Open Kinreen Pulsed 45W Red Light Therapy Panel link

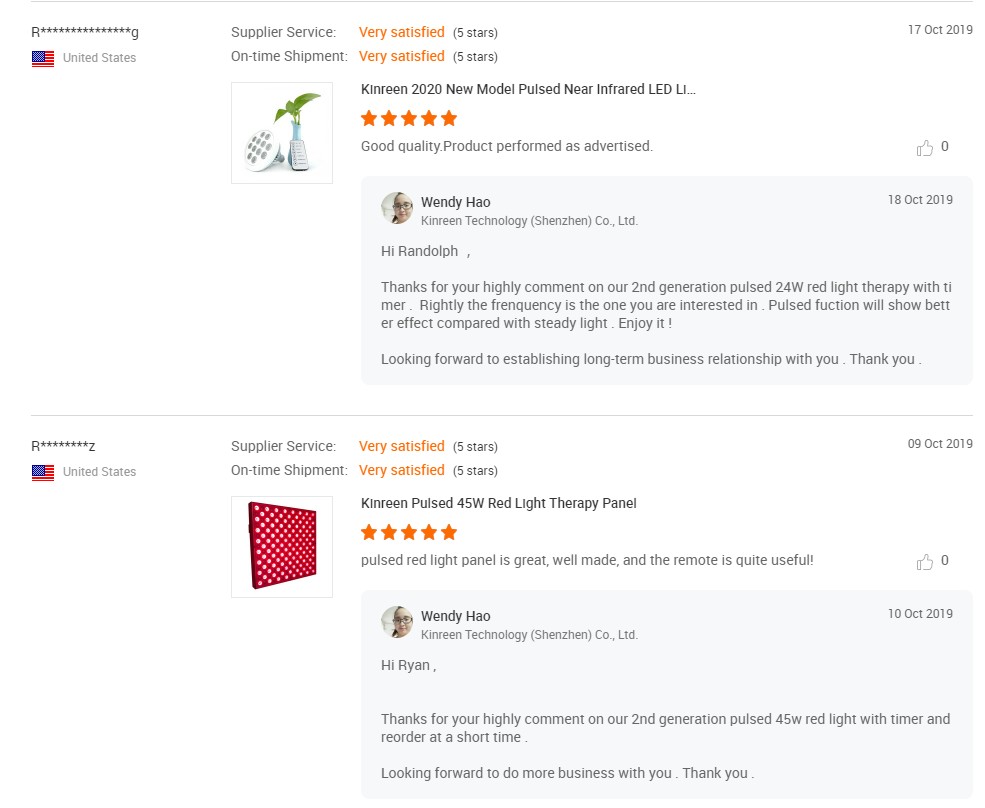(x=498, y=503)
